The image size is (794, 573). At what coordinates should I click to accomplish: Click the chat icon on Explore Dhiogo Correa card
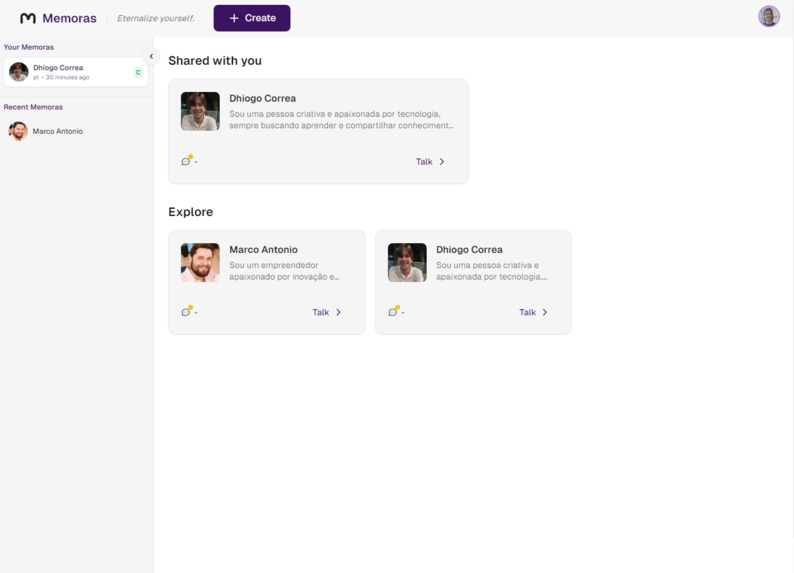tap(392, 312)
